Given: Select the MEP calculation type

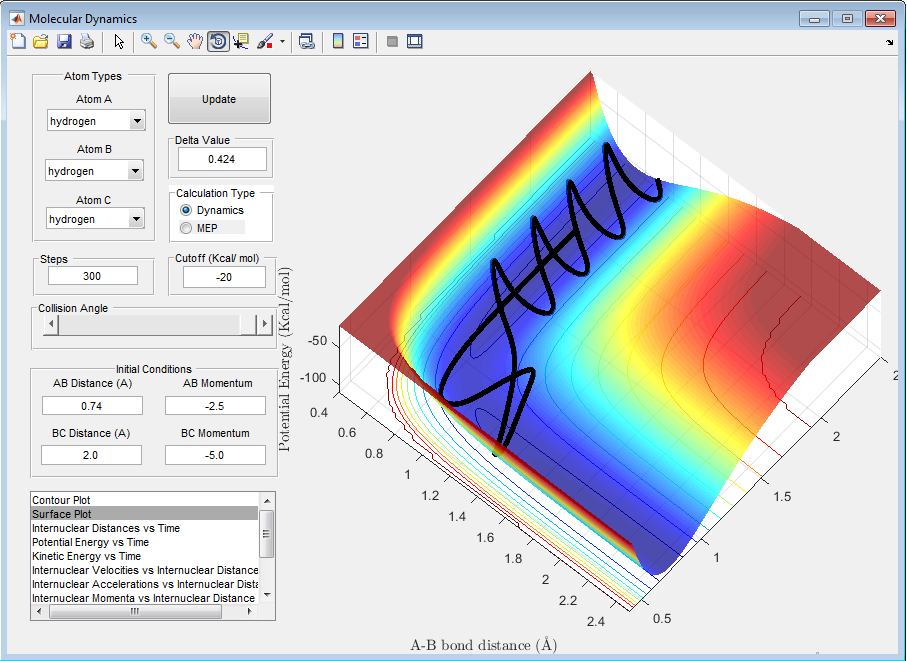Looking at the screenshot, I should [186, 229].
